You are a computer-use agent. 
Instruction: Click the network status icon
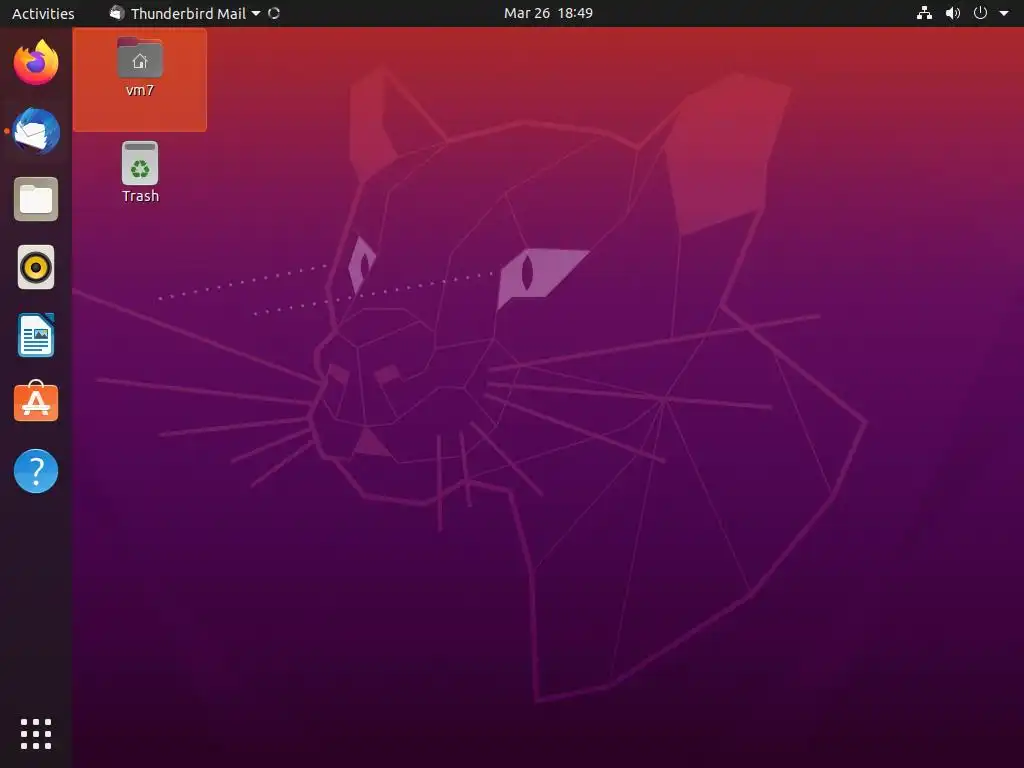(x=924, y=13)
